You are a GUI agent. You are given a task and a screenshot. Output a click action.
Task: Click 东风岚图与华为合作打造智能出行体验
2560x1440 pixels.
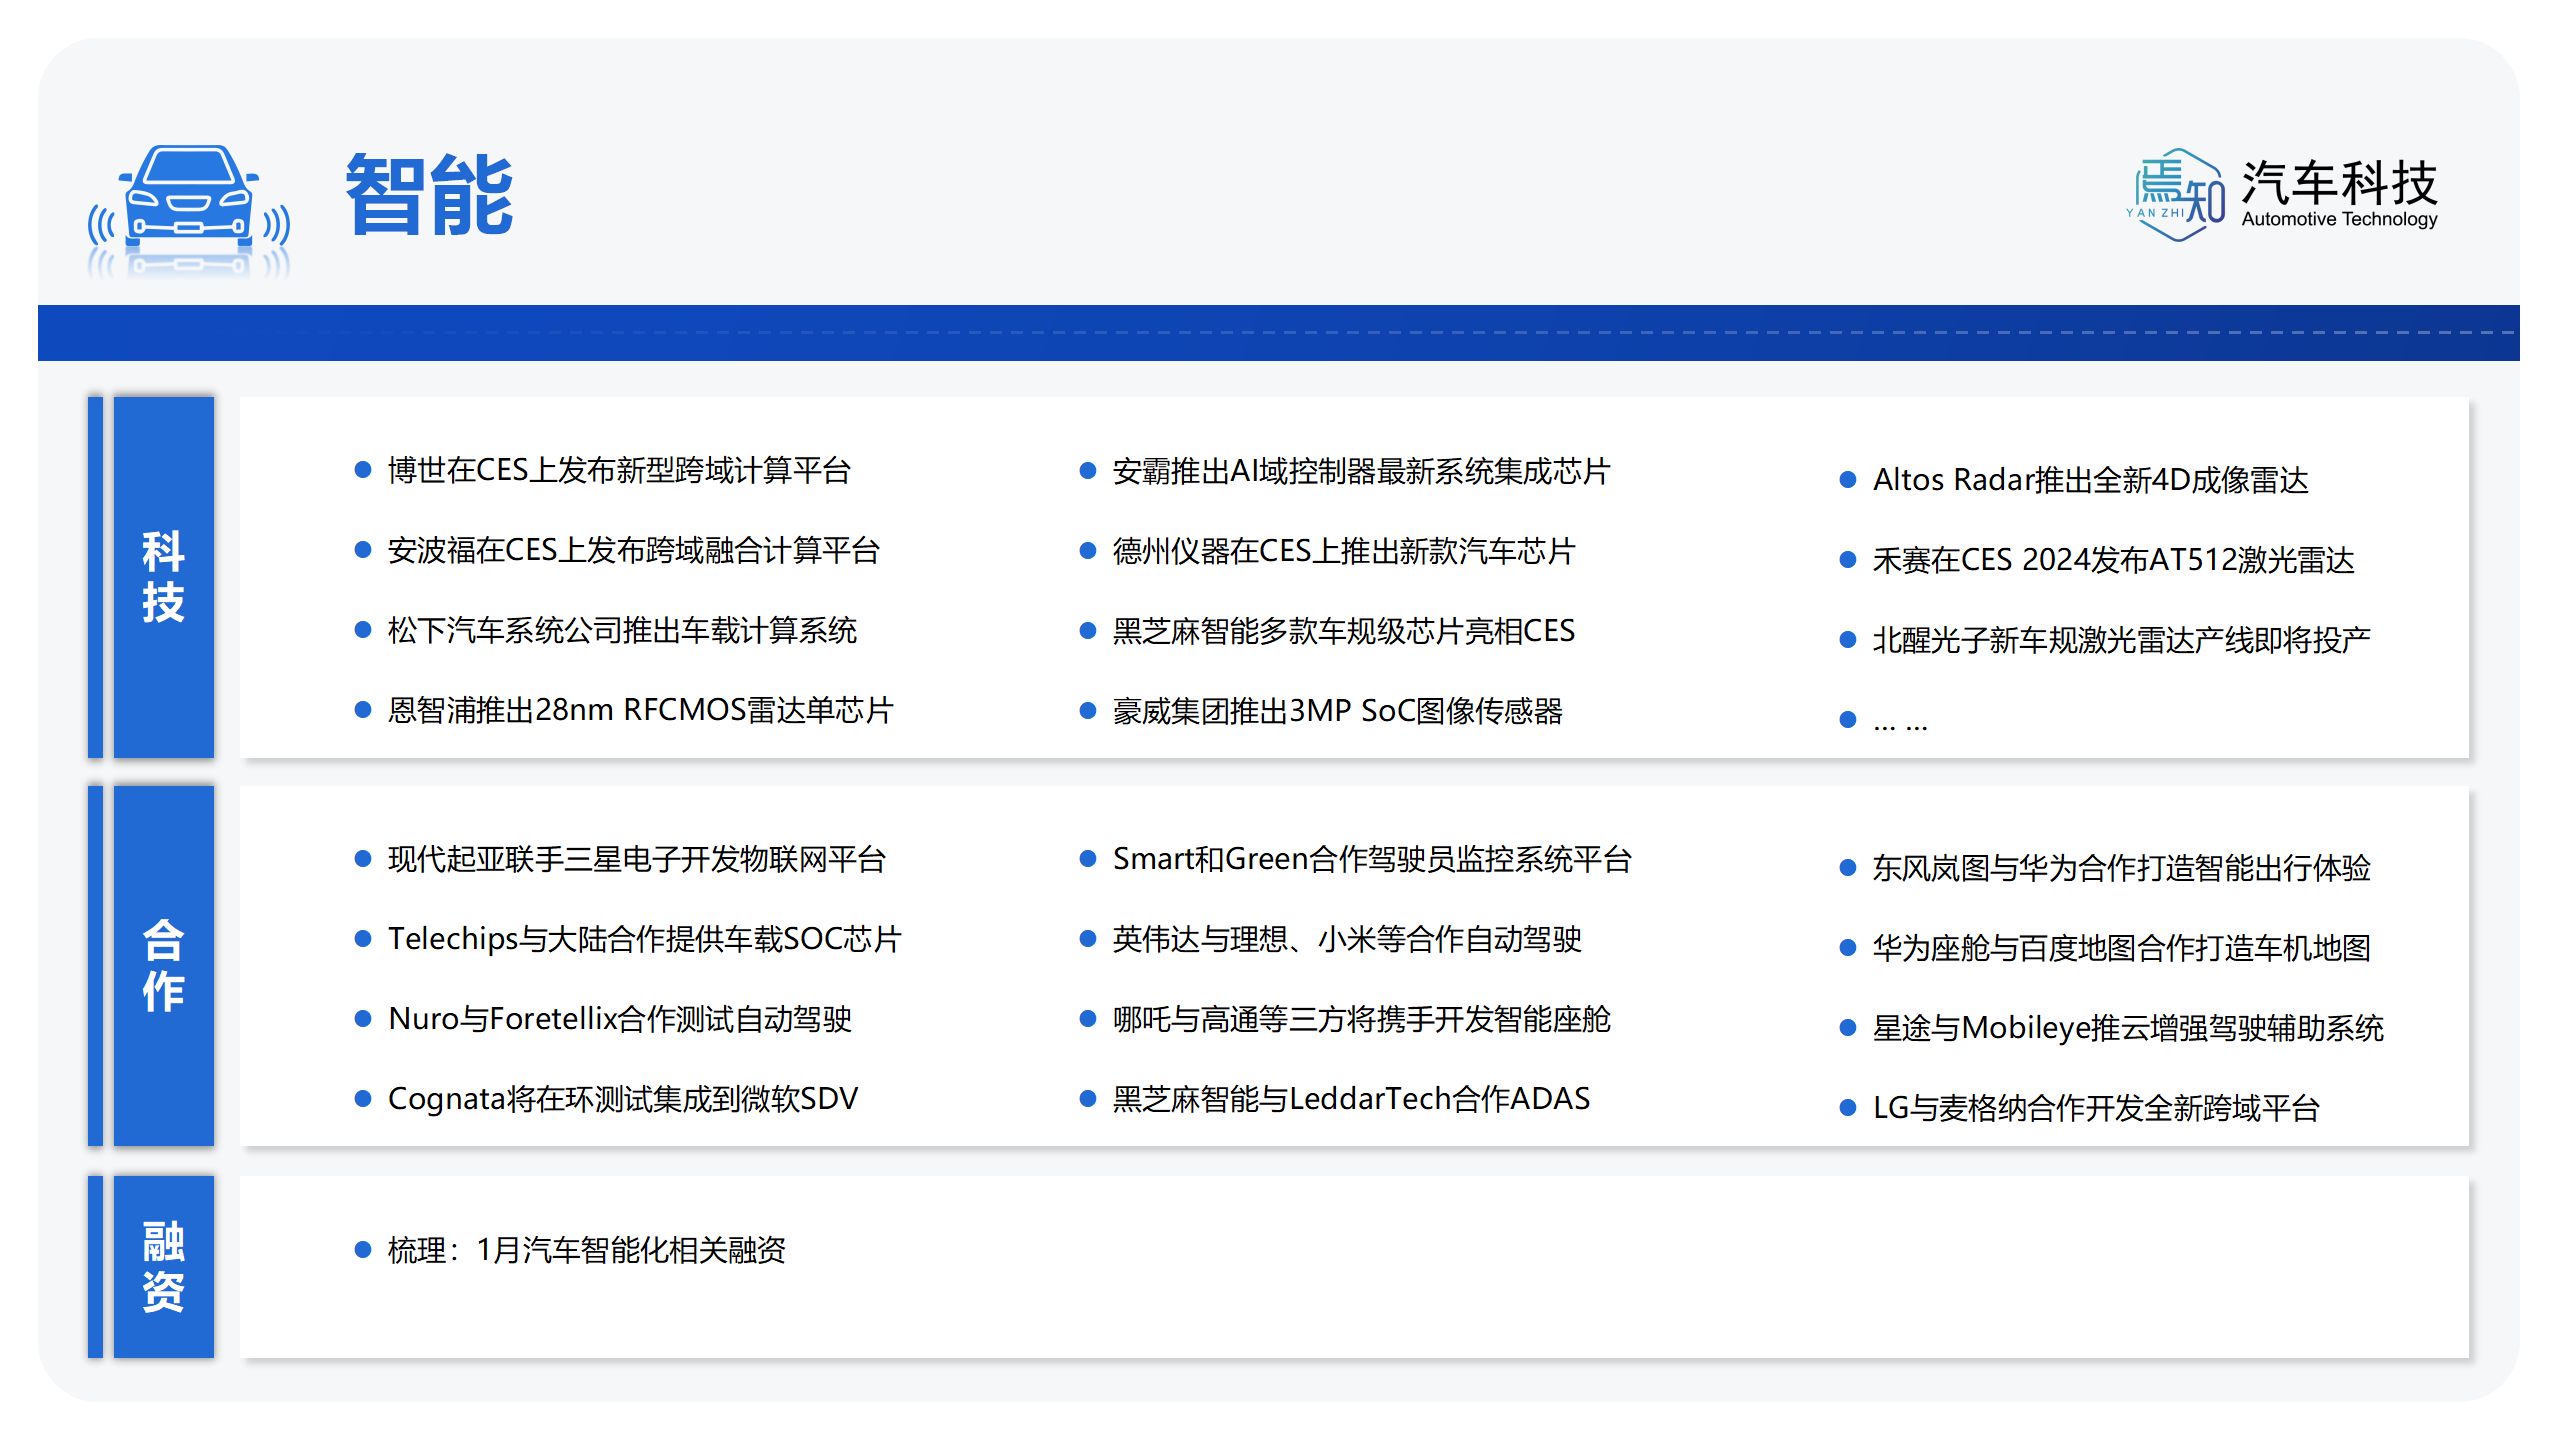point(2121,868)
